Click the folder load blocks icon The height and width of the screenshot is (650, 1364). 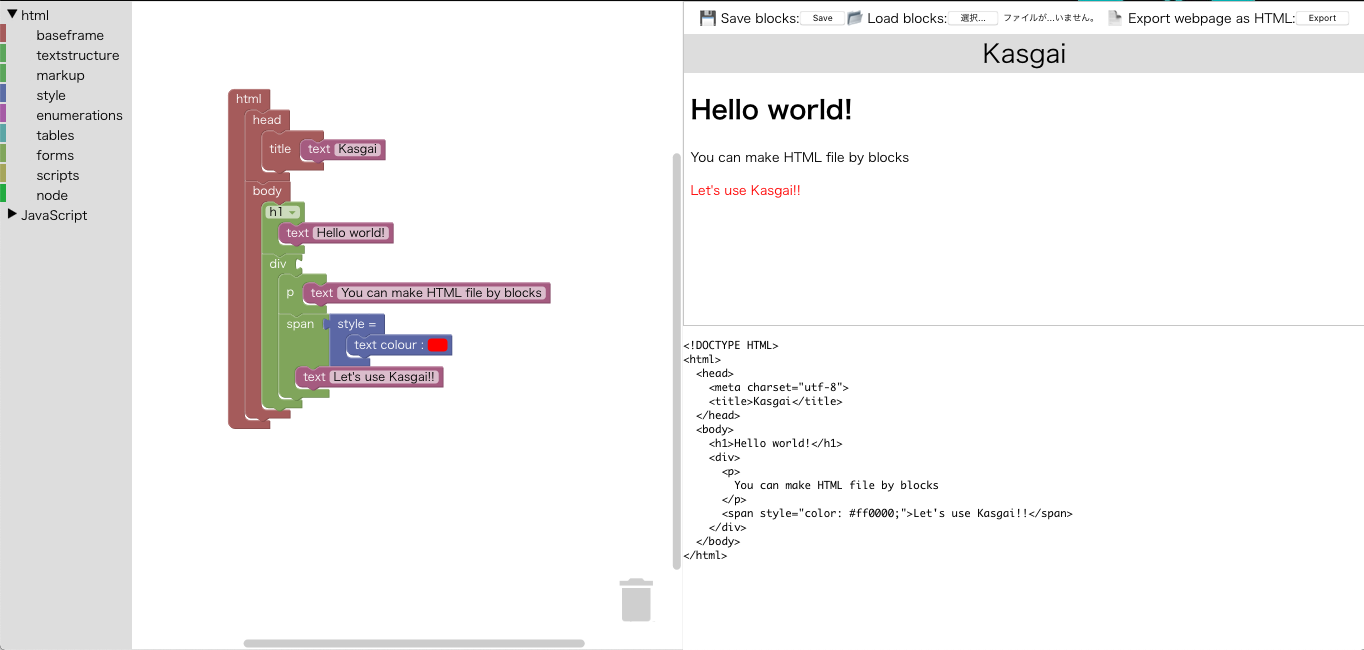coord(855,18)
